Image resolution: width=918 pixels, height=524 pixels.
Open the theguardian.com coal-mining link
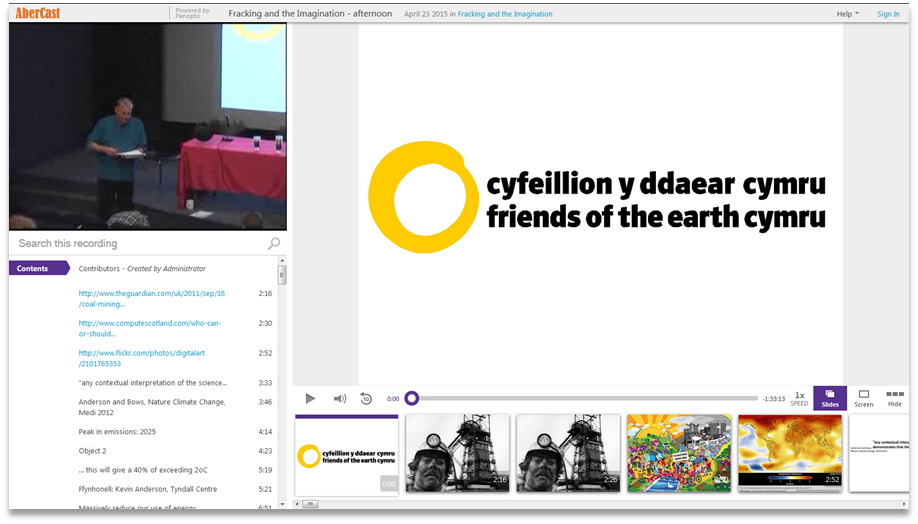152,299
